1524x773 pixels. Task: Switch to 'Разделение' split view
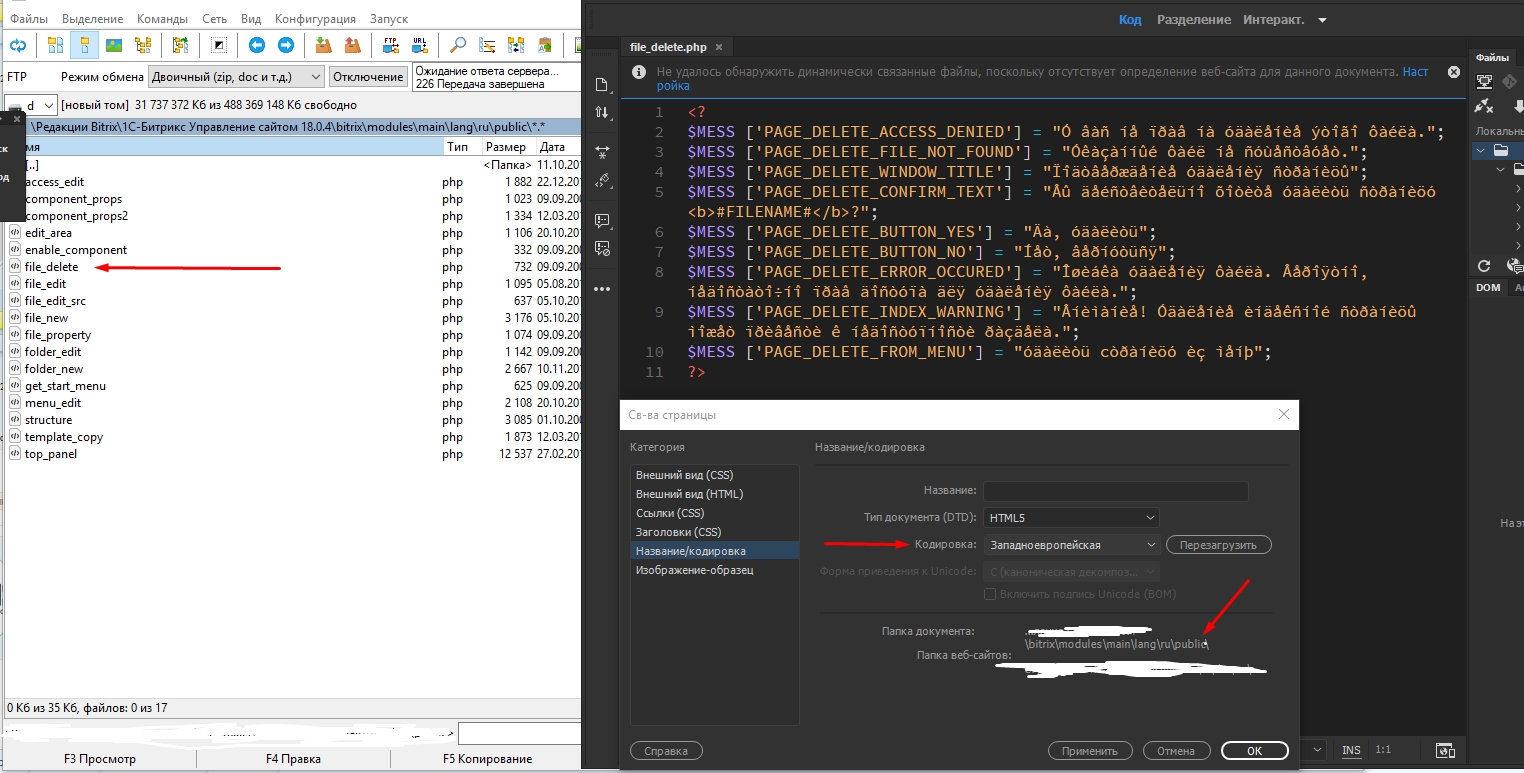point(1194,20)
